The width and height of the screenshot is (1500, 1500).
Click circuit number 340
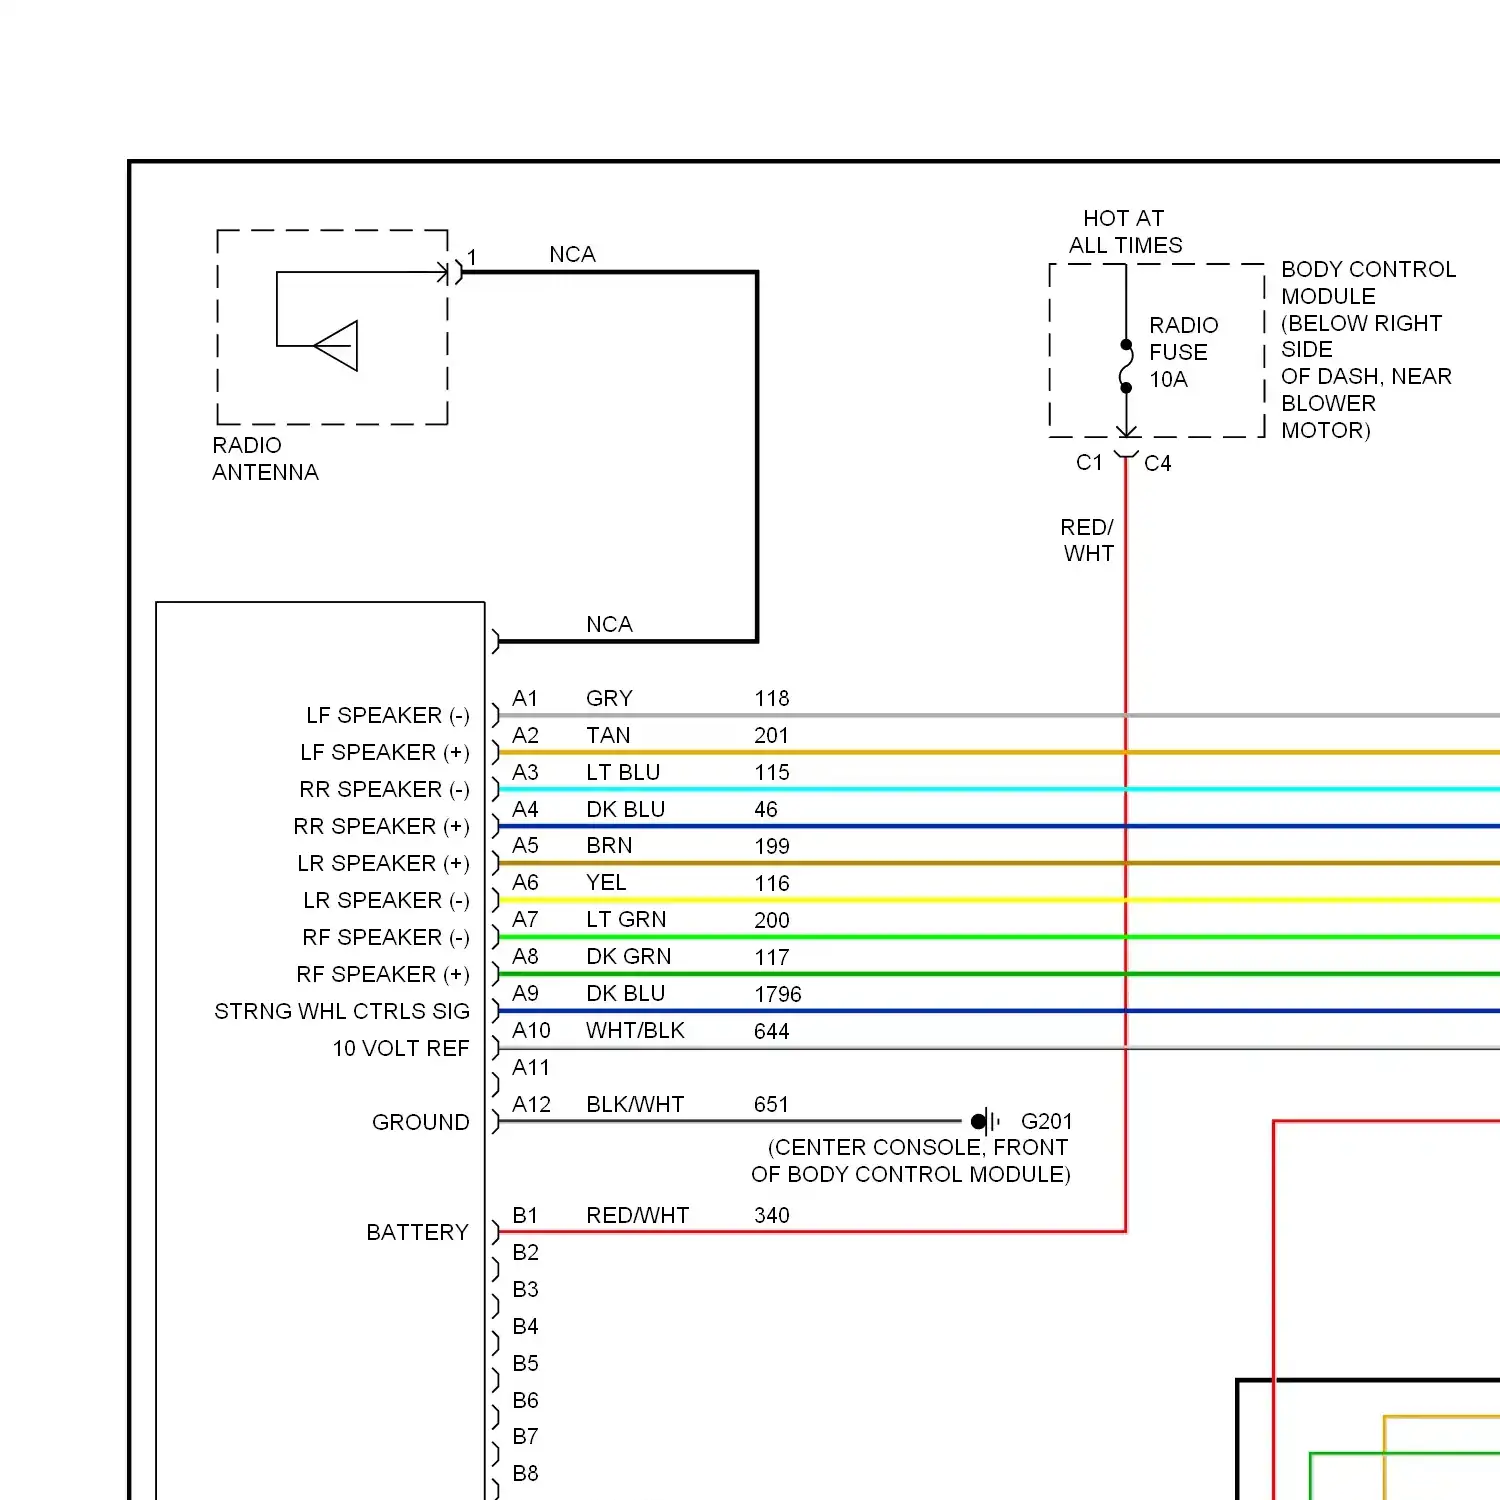point(772,1216)
